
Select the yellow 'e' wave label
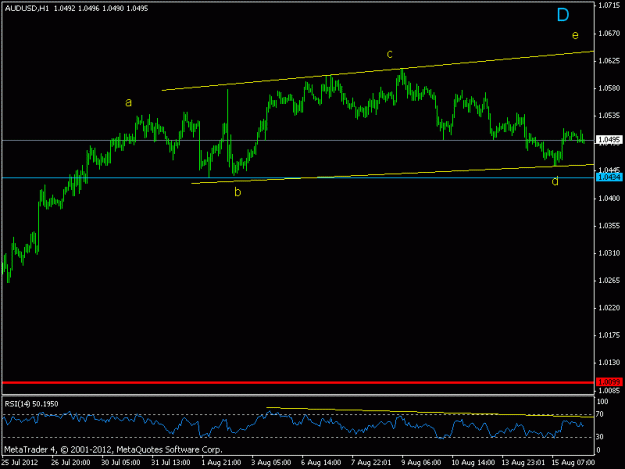pyautogui.click(x=575, y=35)
